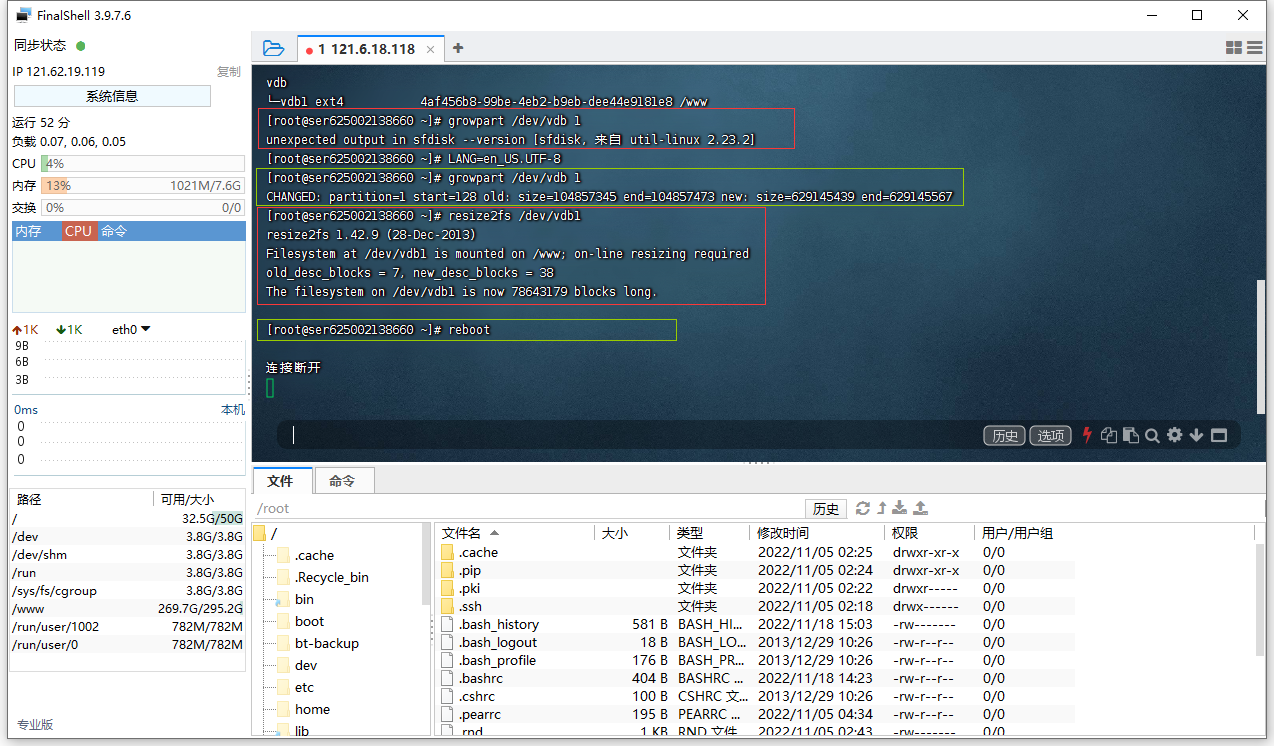Select the CPU monitoring tab
Viewport: 1274px width, 746px height.
point(77,231)
